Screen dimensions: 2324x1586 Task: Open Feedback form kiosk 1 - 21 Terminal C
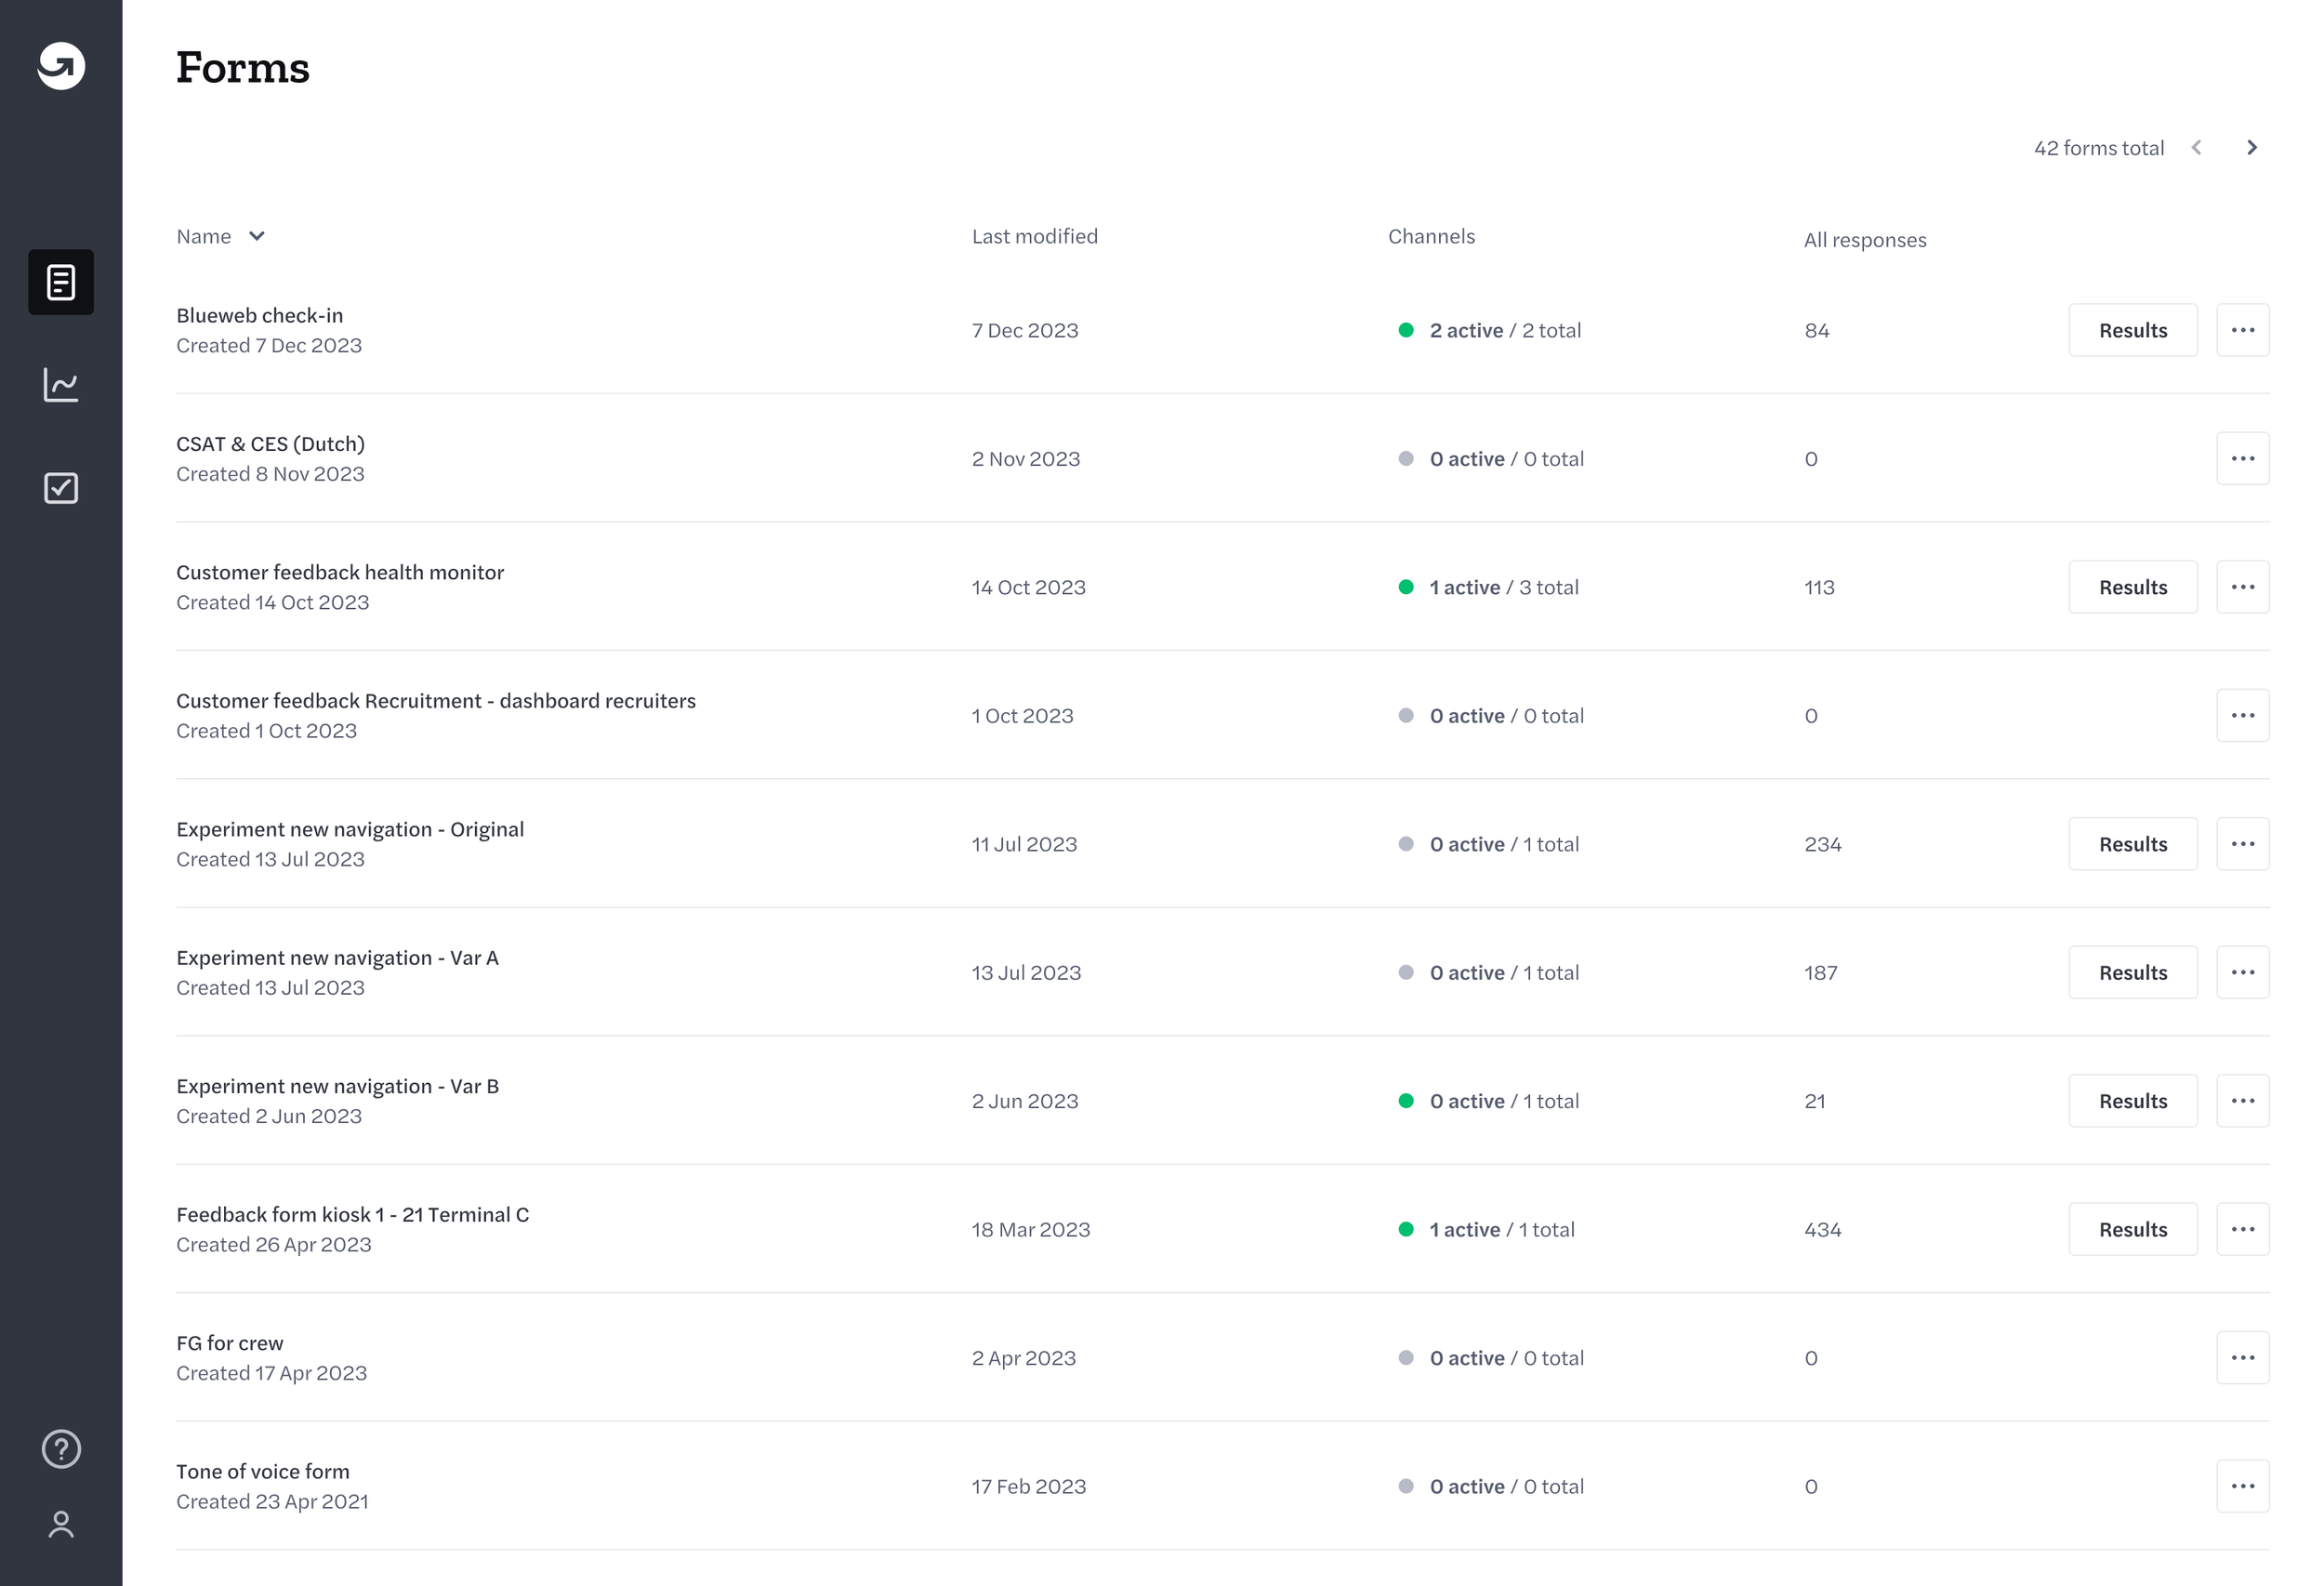click(353, 1215)
